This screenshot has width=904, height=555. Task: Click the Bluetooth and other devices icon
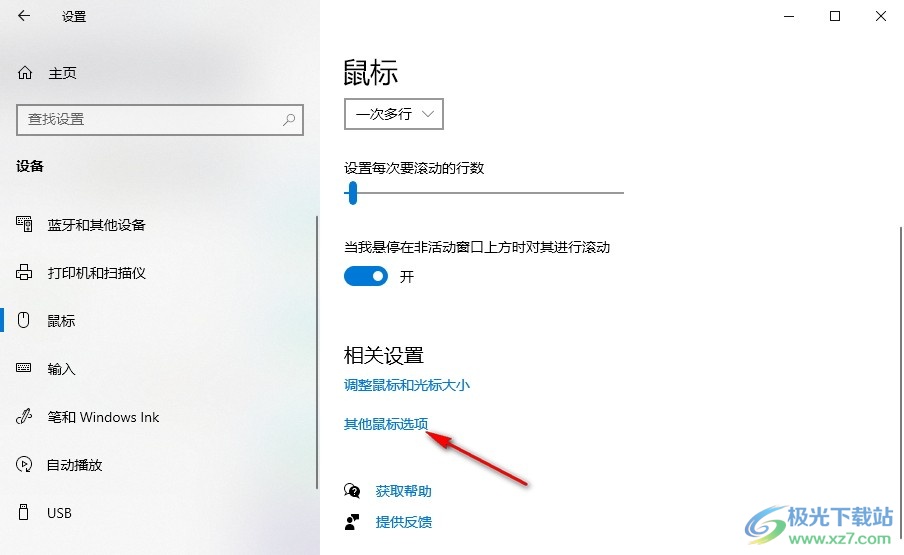pos(24,224)
